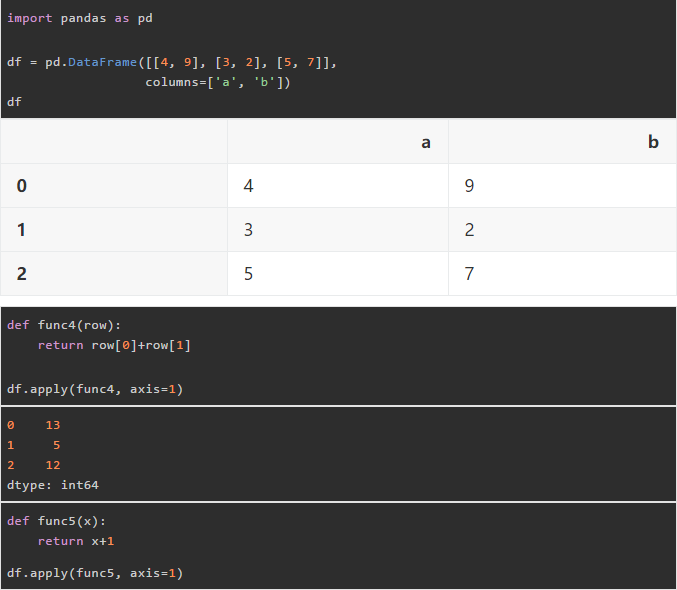Click the table cell containing value 5
This screenshot has width=677, height=590.
click(249, 274)
